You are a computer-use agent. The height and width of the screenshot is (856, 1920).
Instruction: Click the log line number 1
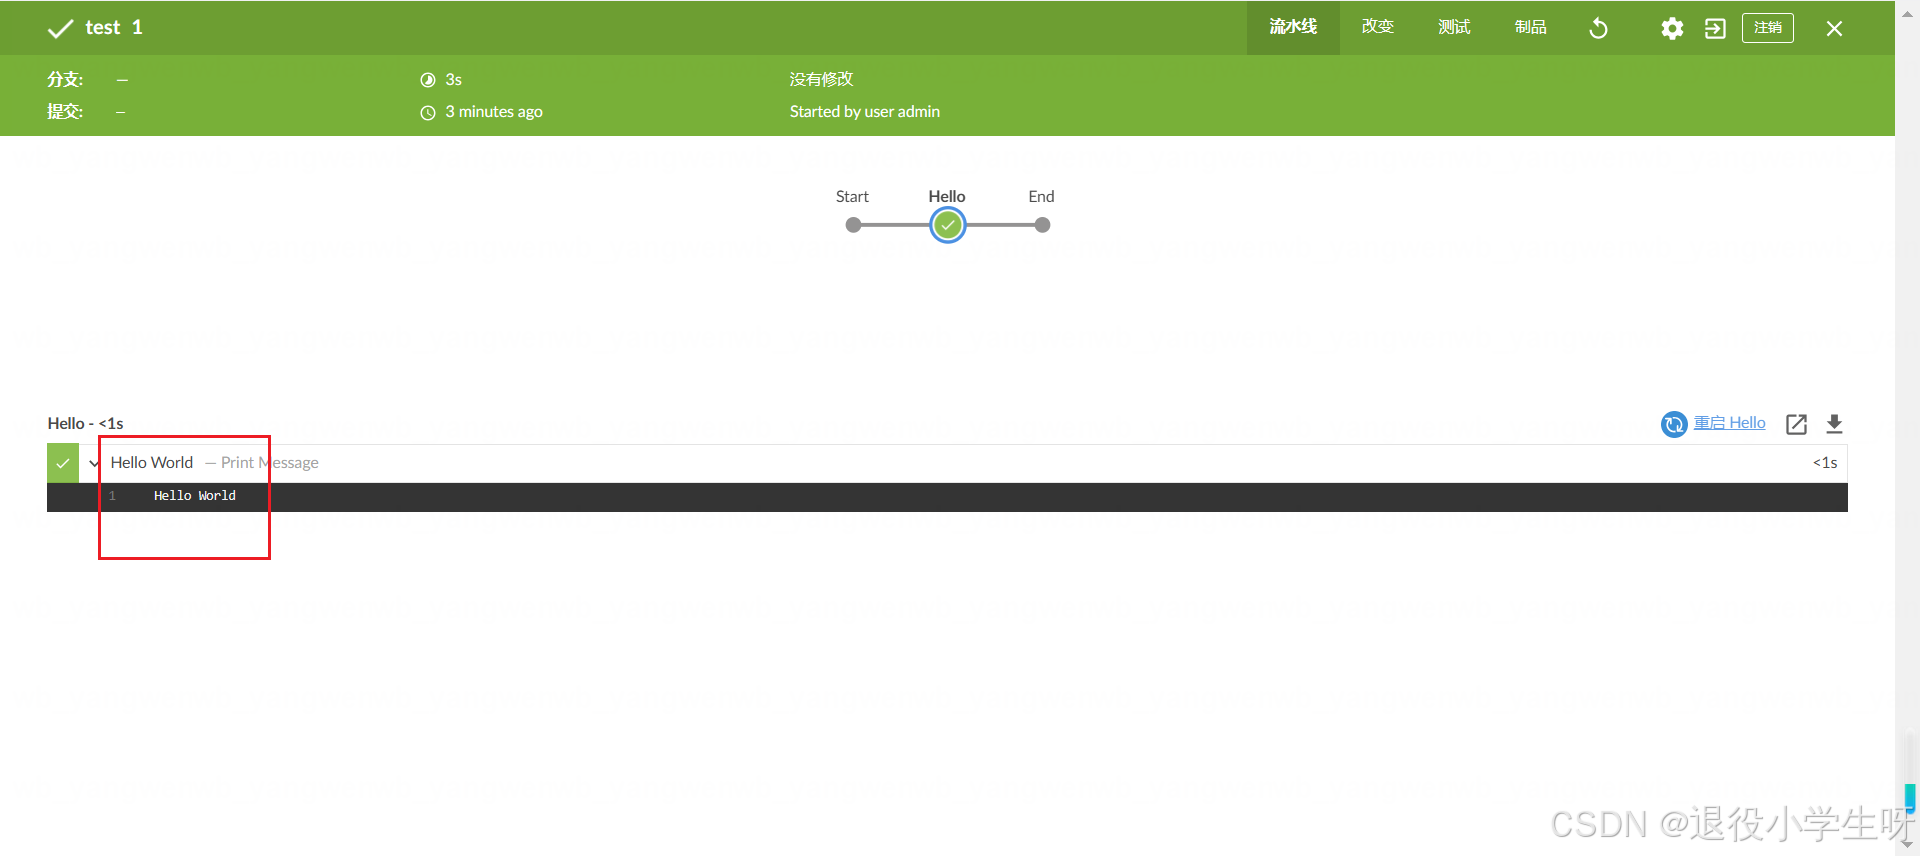click(x=112, y=496)
